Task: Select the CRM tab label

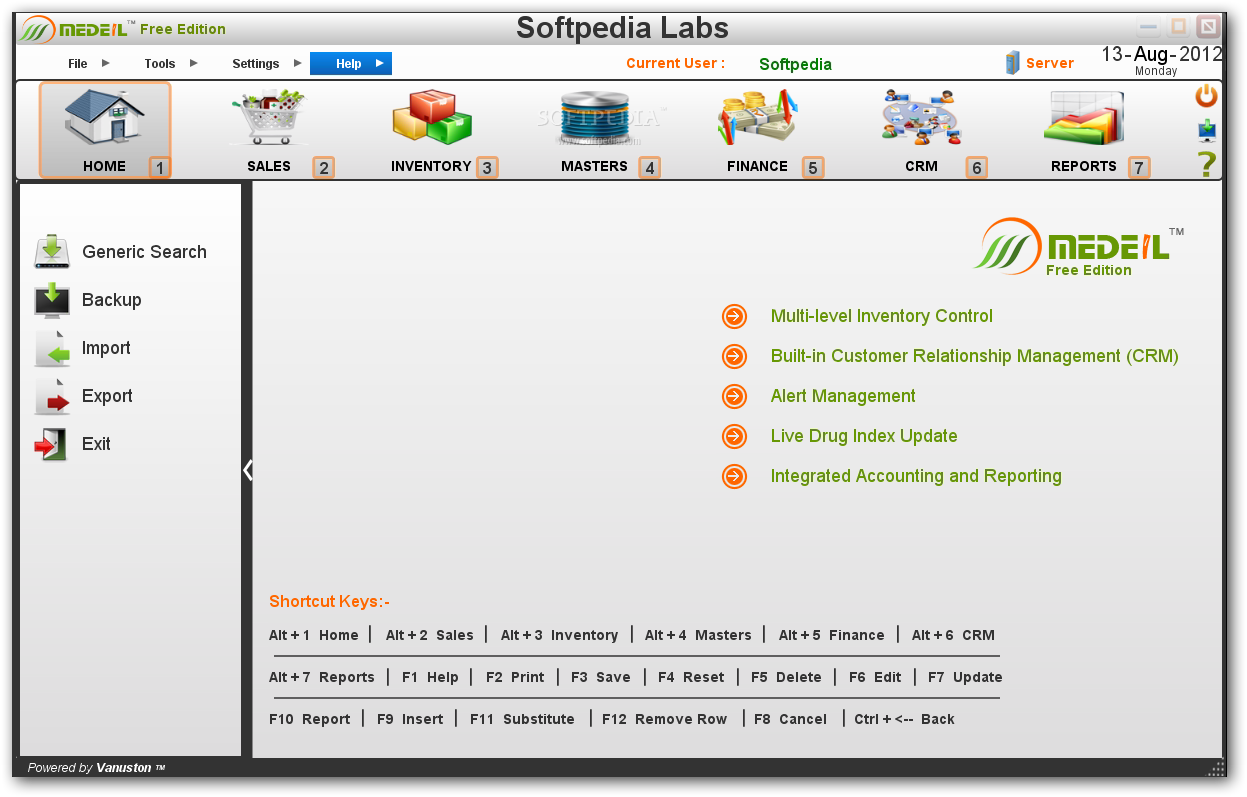Action: (x=921, y=166)
